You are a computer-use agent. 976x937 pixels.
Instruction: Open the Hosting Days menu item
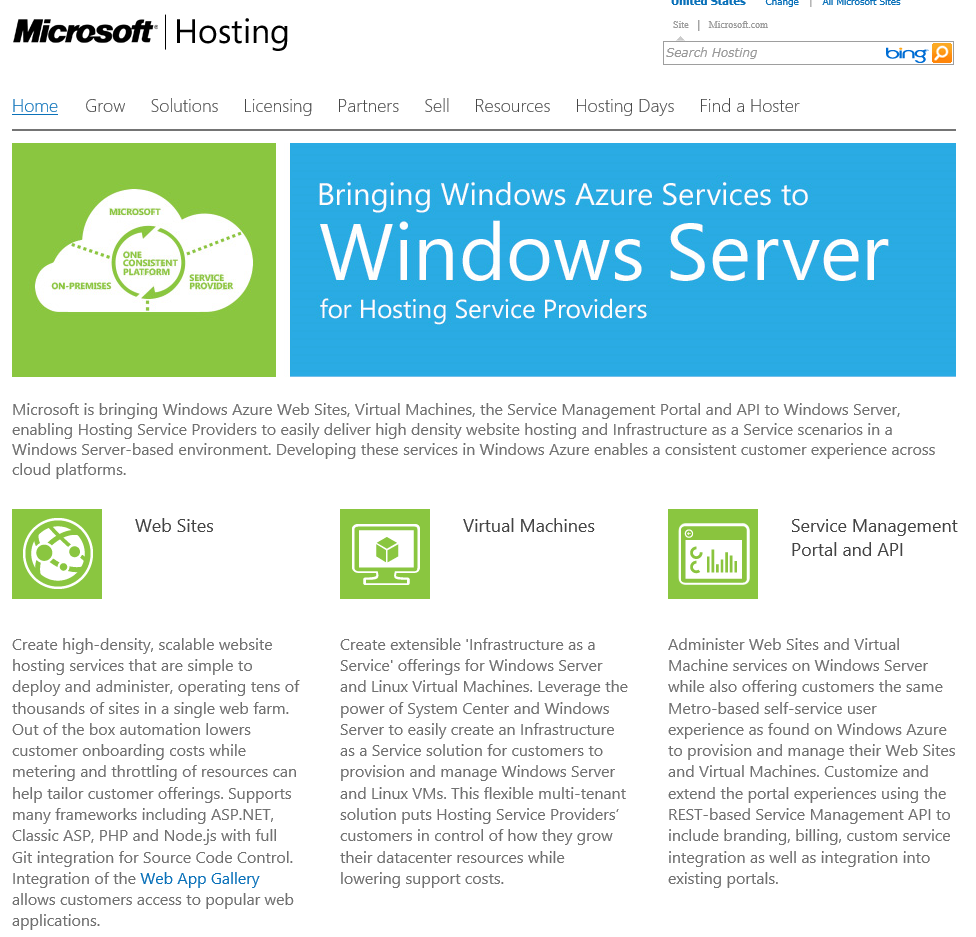(624, 106)
